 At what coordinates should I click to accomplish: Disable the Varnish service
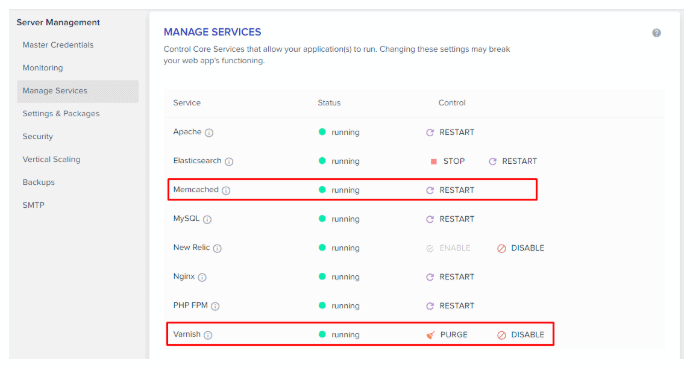tap(521, 335)
